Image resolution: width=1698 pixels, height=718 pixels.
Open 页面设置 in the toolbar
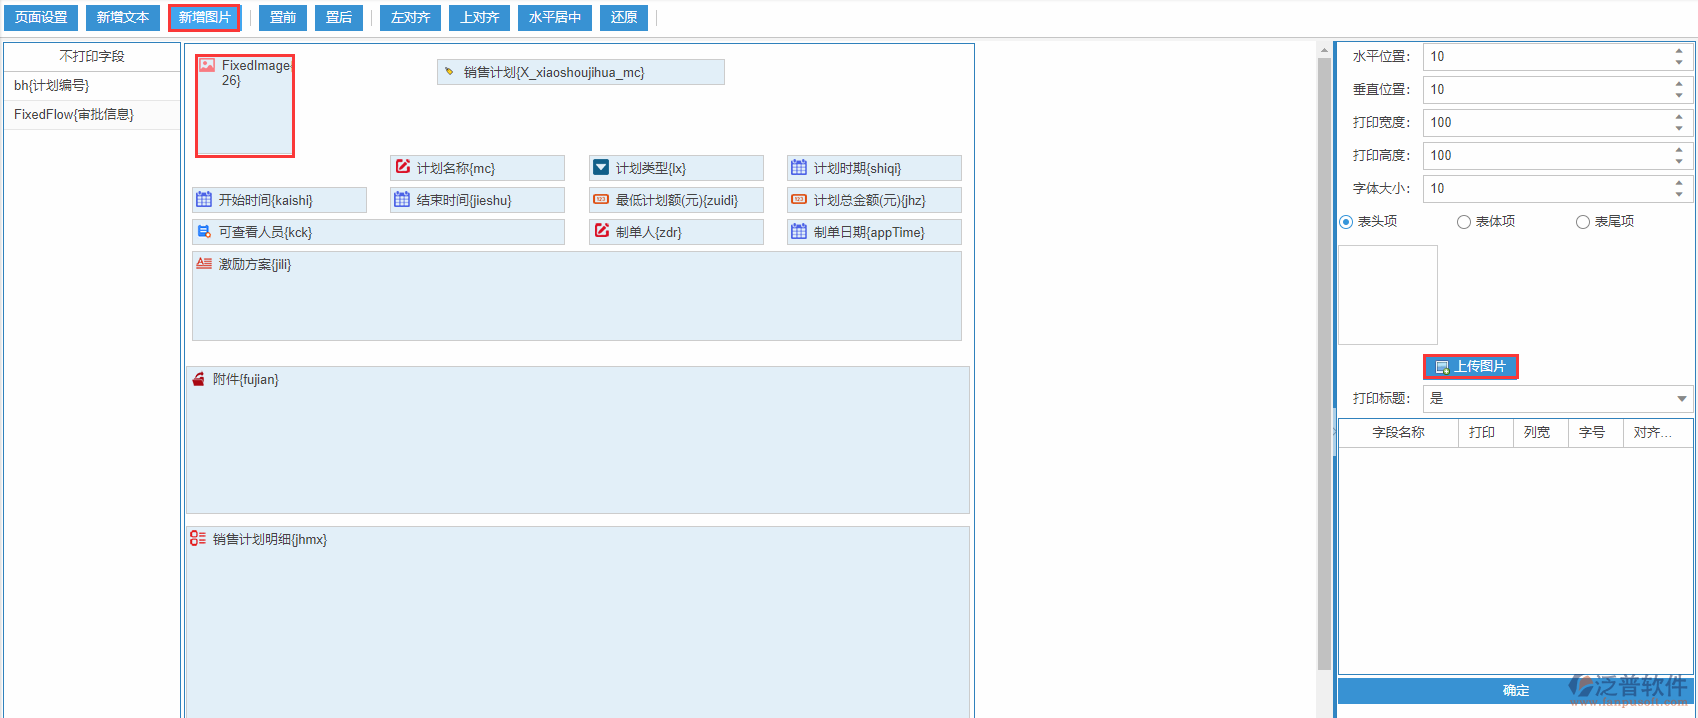41,18
